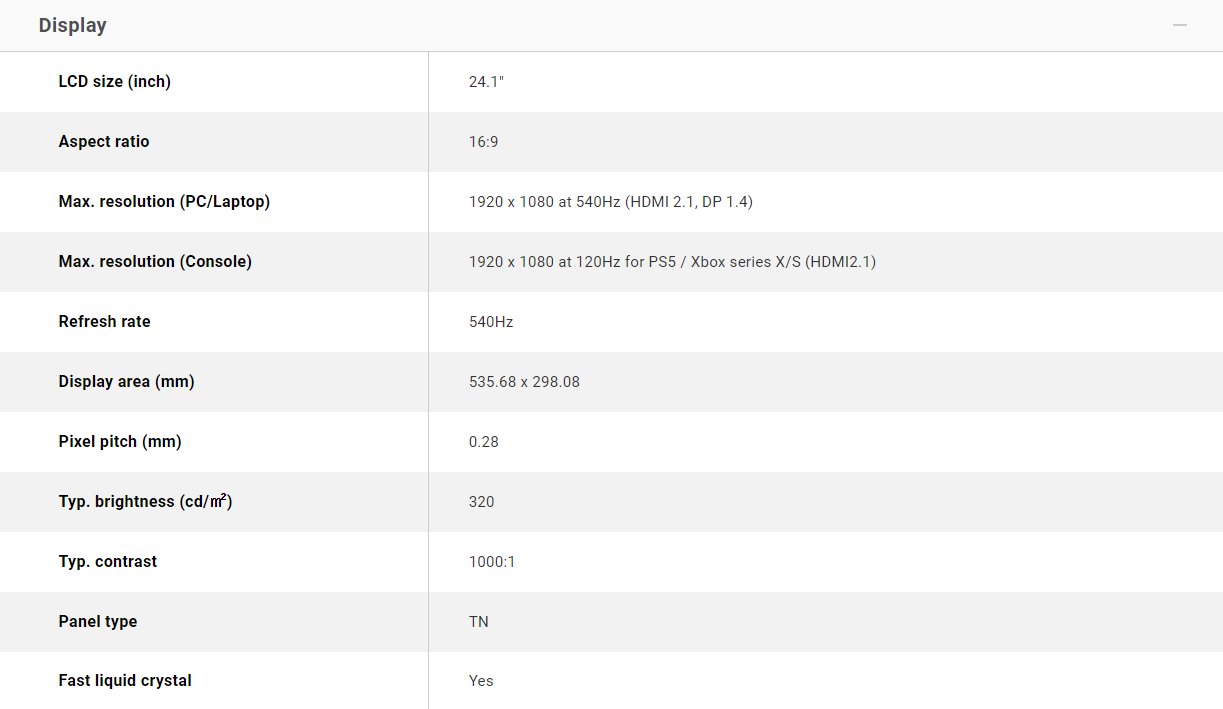This screenshot has height=709, width=1223.
Task: Select the LCD size (inch) label
Action: pyautogui.click(x=115, y=81)
